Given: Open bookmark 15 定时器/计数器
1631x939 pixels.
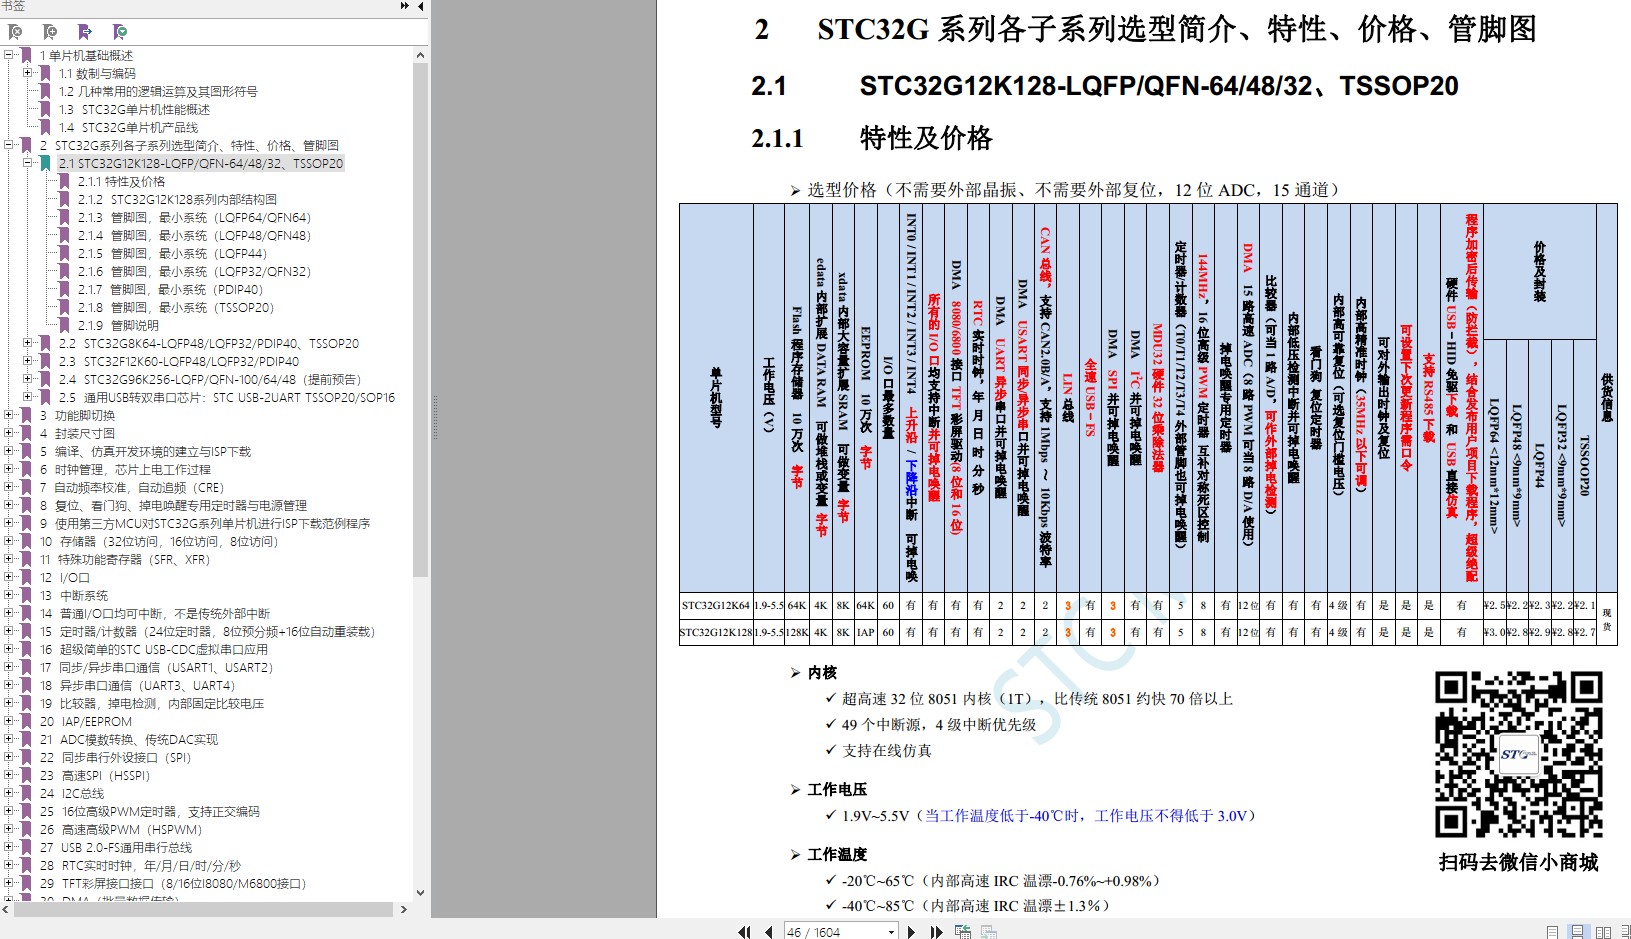Looking at the screenshot, I should tap(207, 631).
